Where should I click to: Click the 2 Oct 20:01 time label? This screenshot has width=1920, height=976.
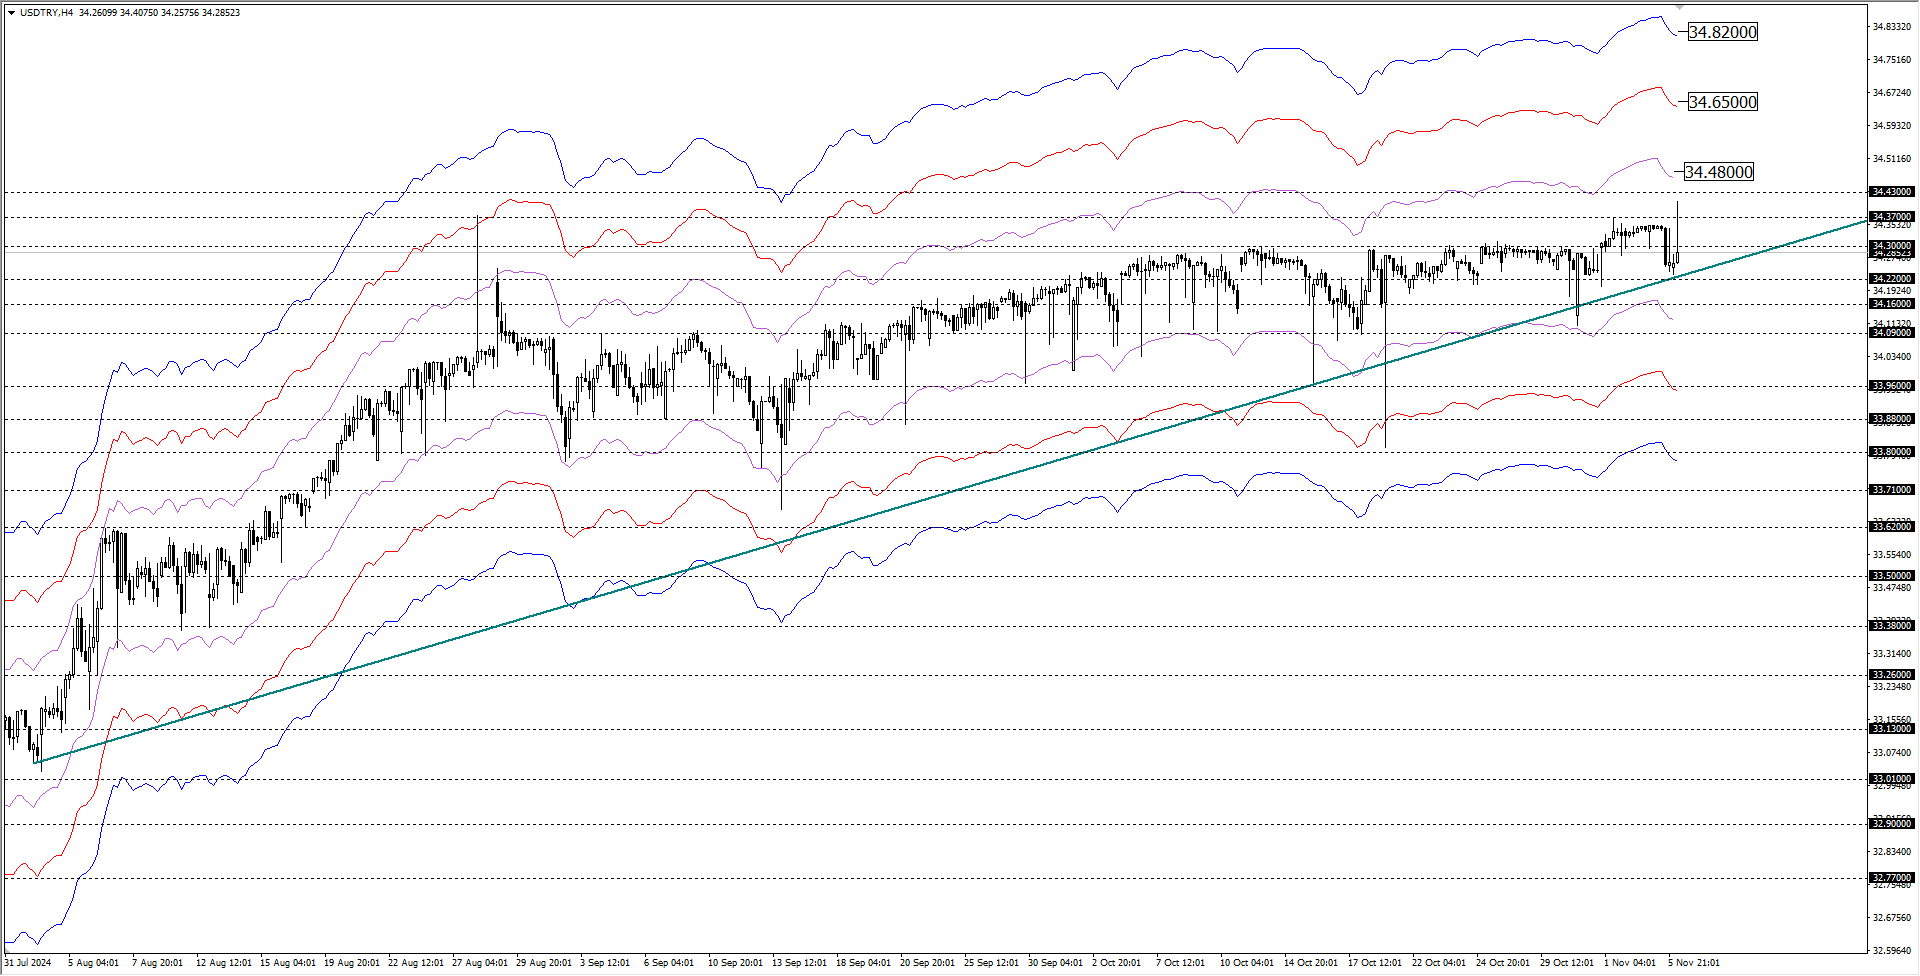point(1117,963)
